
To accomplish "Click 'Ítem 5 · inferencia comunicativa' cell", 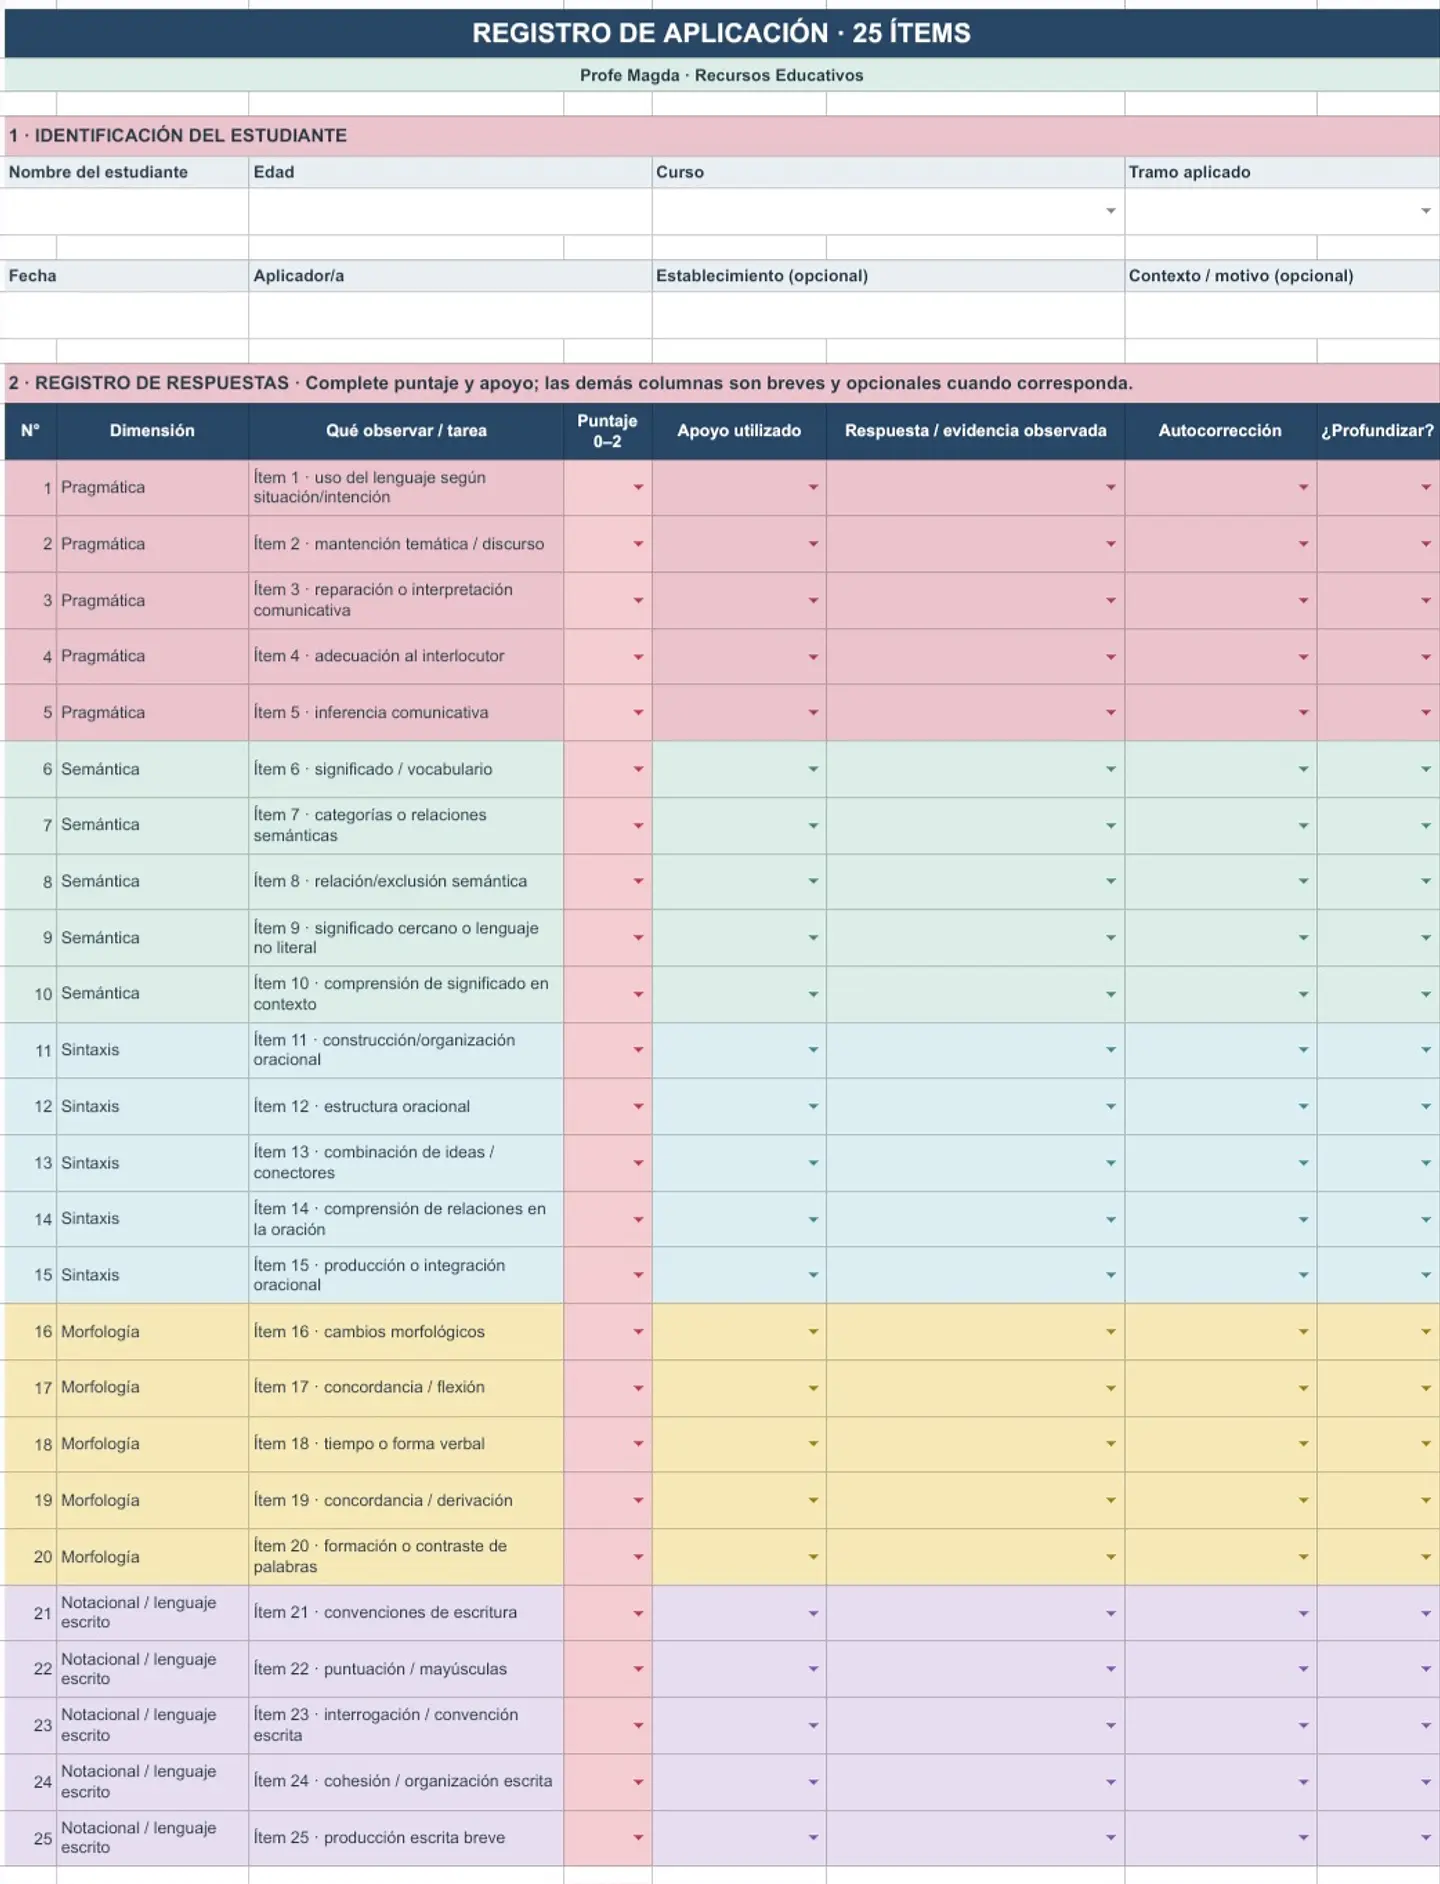I will pyautogui.click(x=406, y=713).
